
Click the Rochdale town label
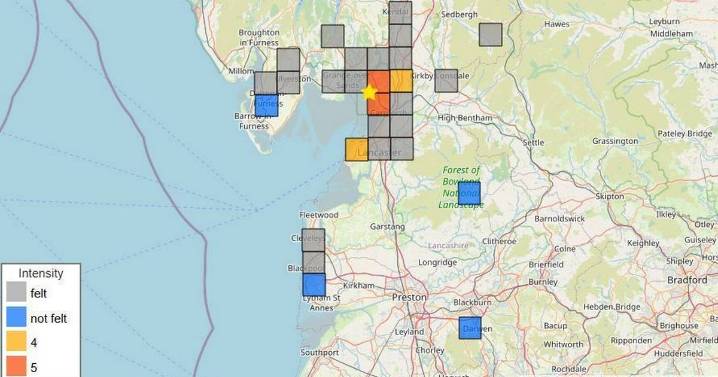[569, 369]
